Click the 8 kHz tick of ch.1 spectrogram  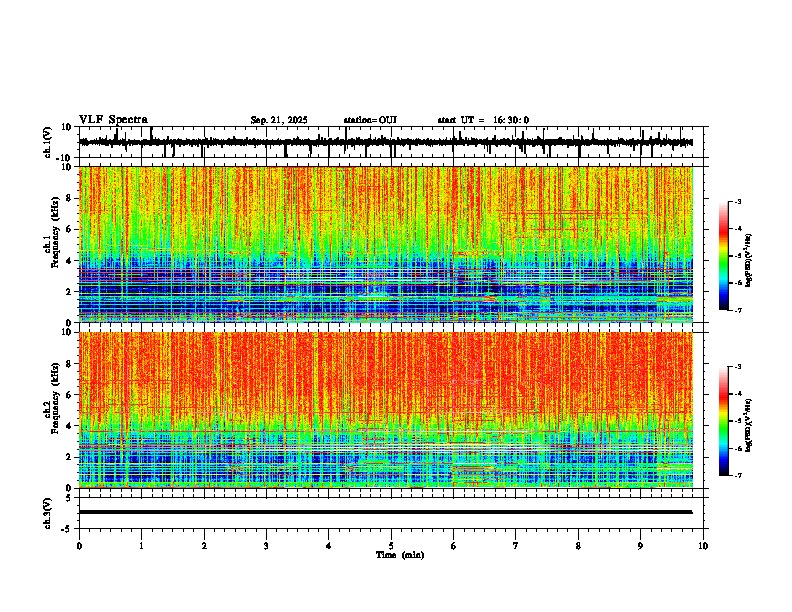(71, 198)
